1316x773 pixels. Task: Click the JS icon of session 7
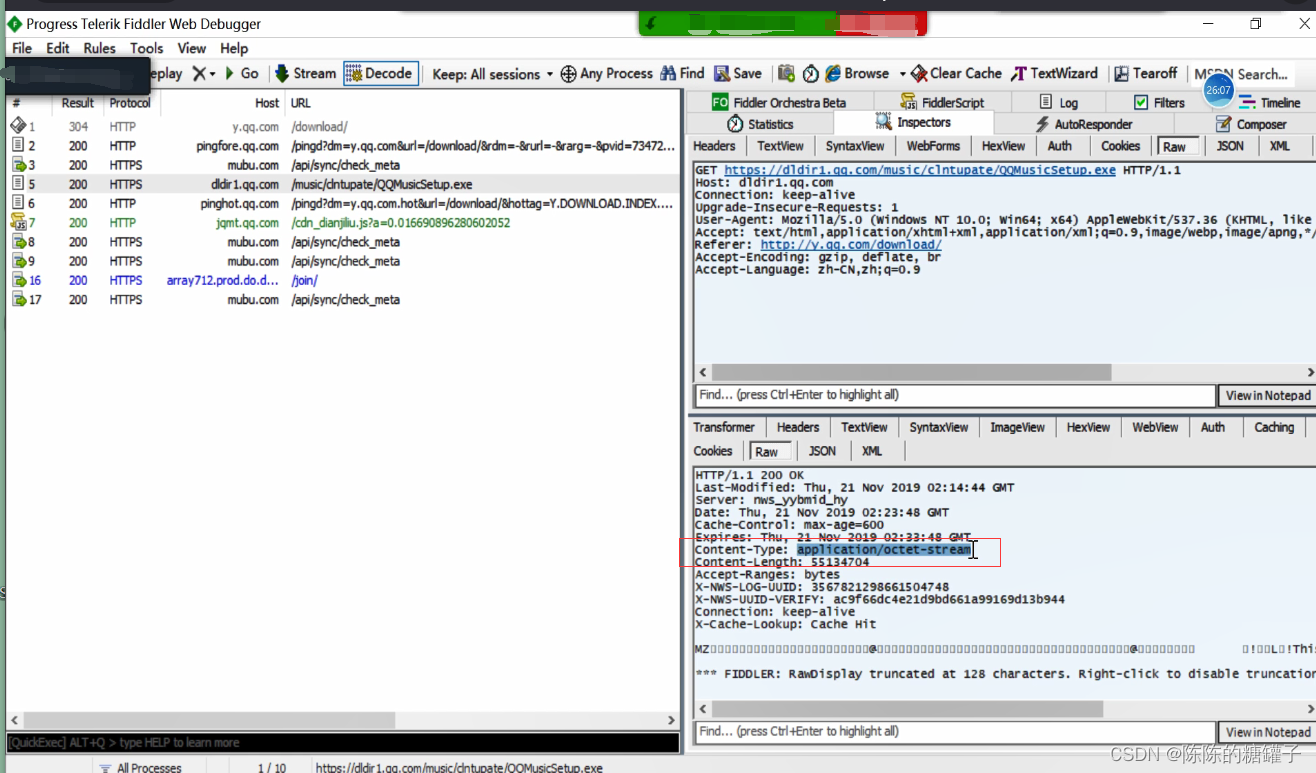click(17, 223)
